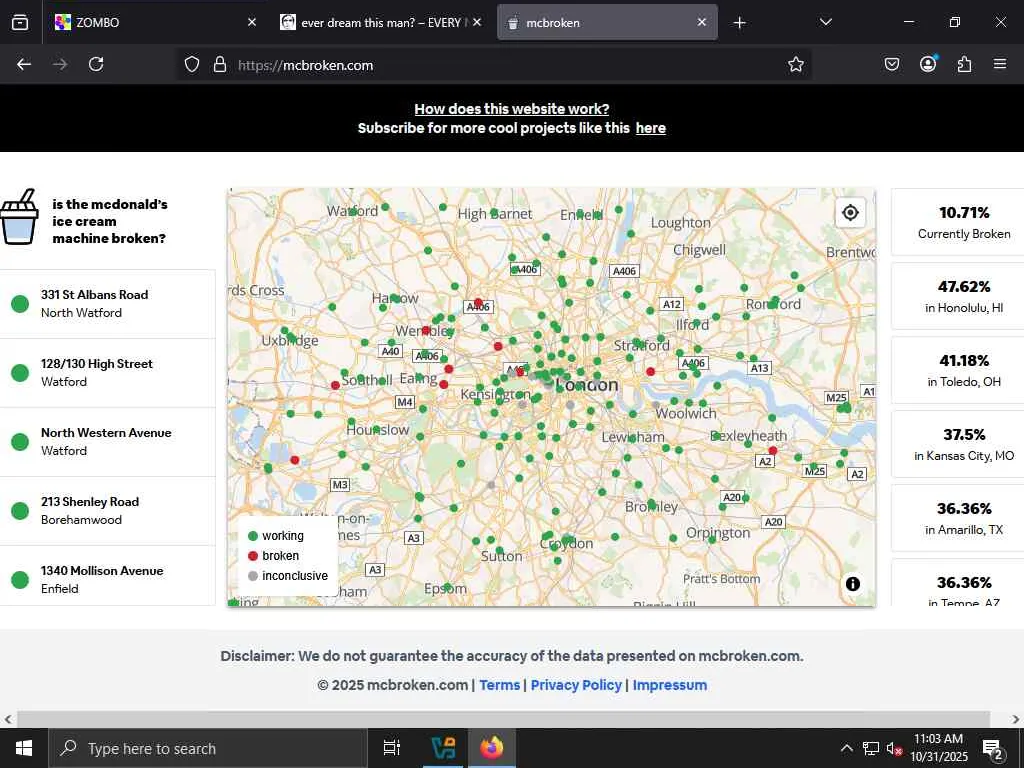Open Task View on the Windows taskbar

pyautogui.click(x=392, y=748)
